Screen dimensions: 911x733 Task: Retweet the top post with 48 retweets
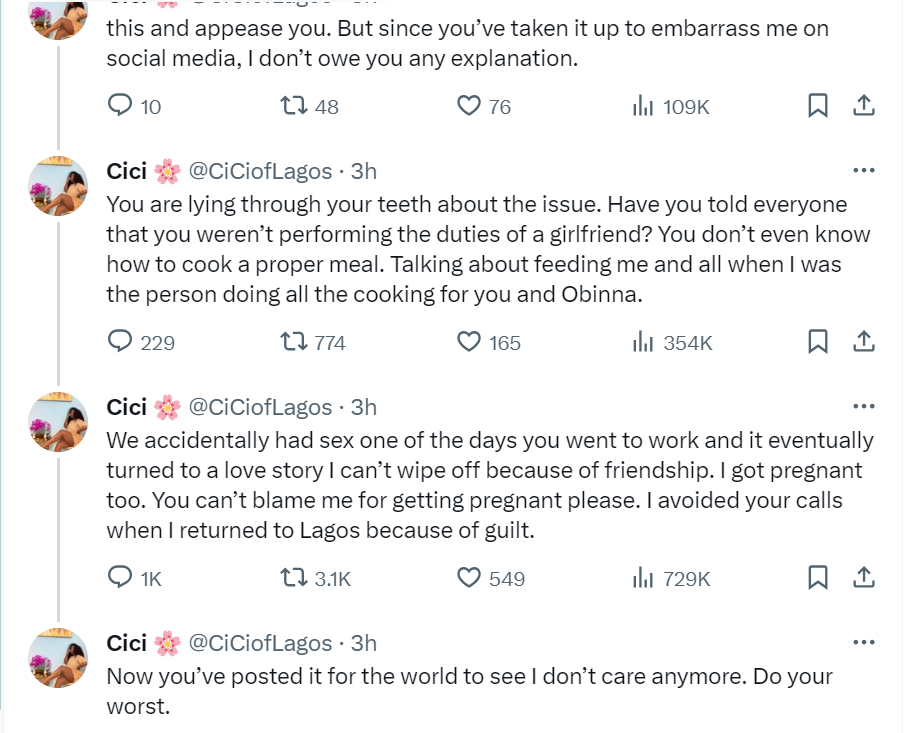coord(292,106)
